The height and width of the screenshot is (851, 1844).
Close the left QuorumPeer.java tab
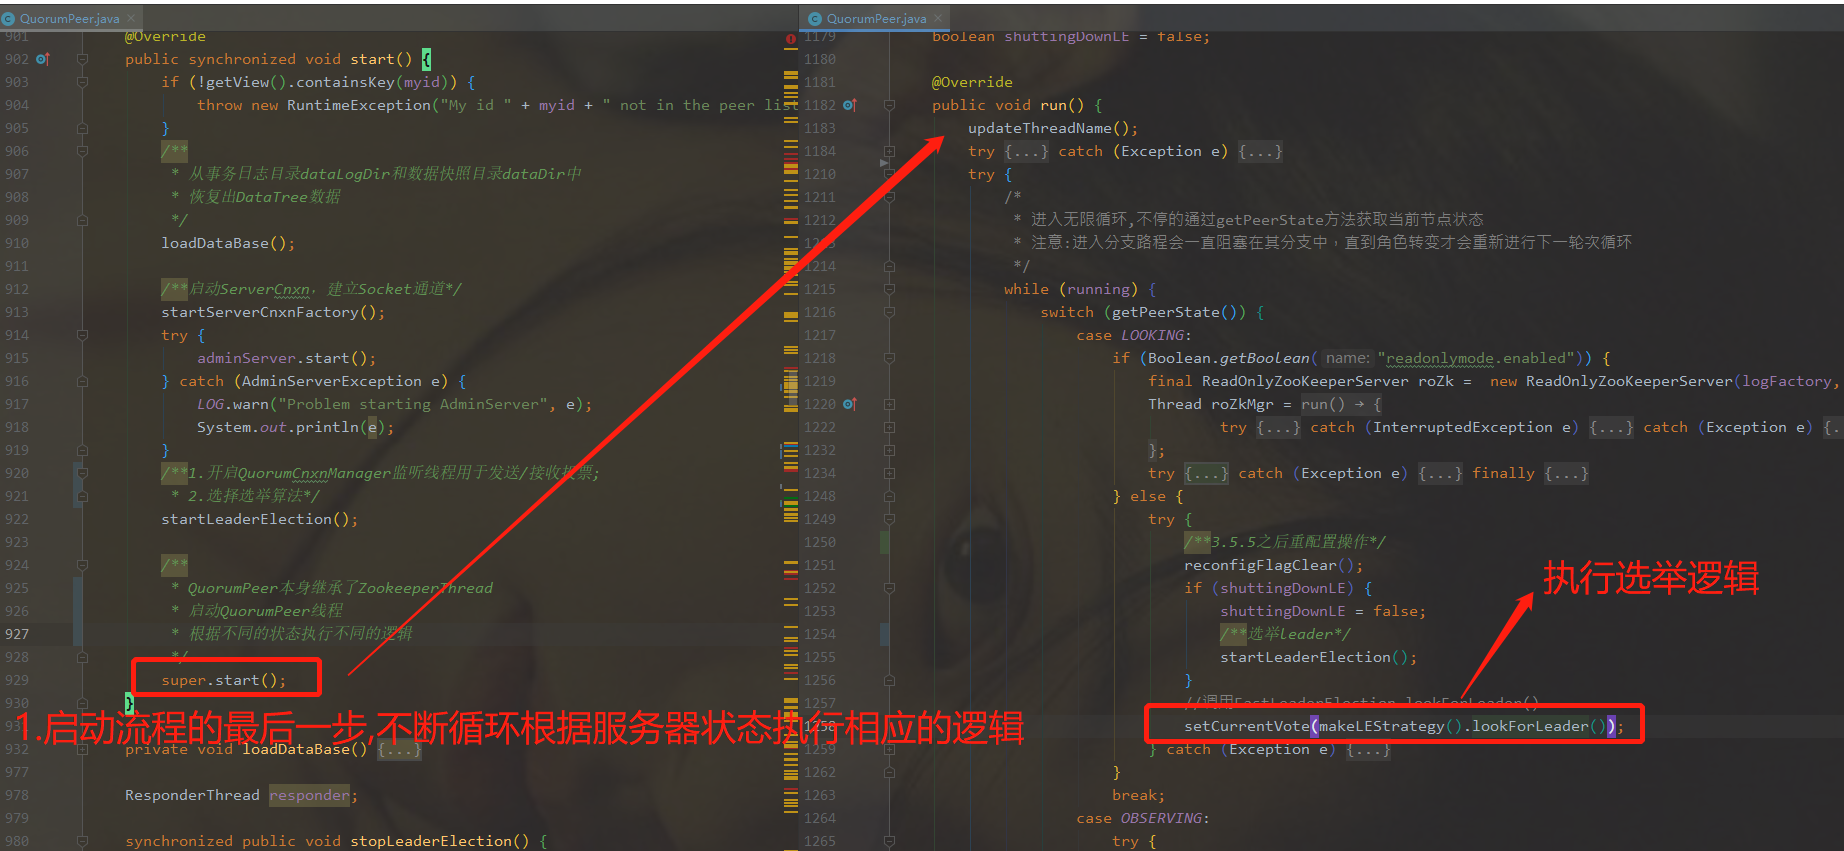(131, 19)
